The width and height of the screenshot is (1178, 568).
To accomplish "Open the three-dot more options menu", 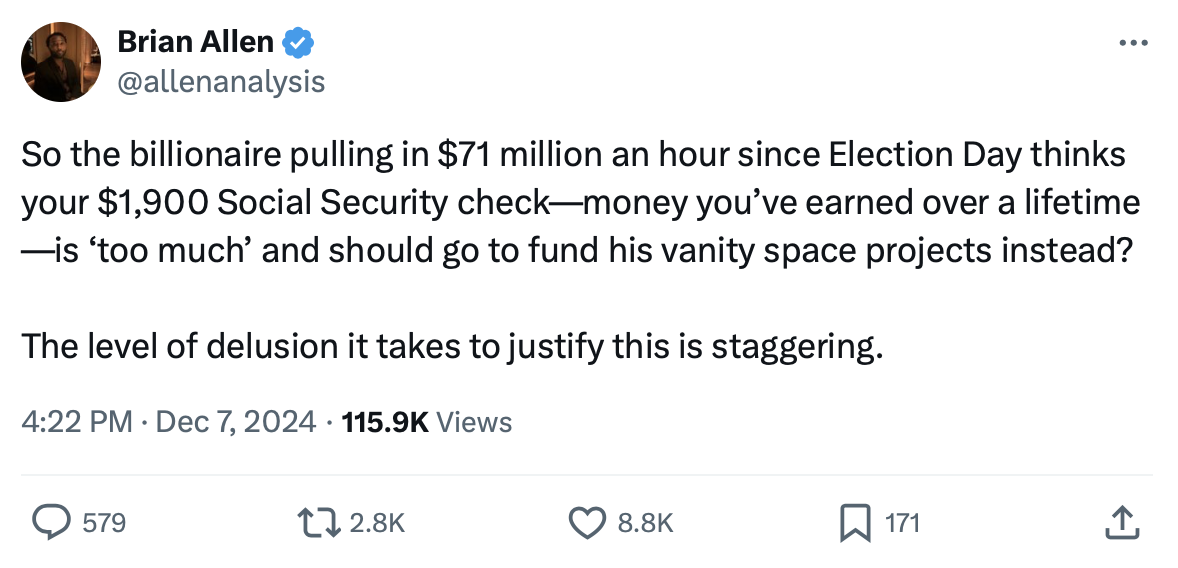I will click(x=1131, y=44).
